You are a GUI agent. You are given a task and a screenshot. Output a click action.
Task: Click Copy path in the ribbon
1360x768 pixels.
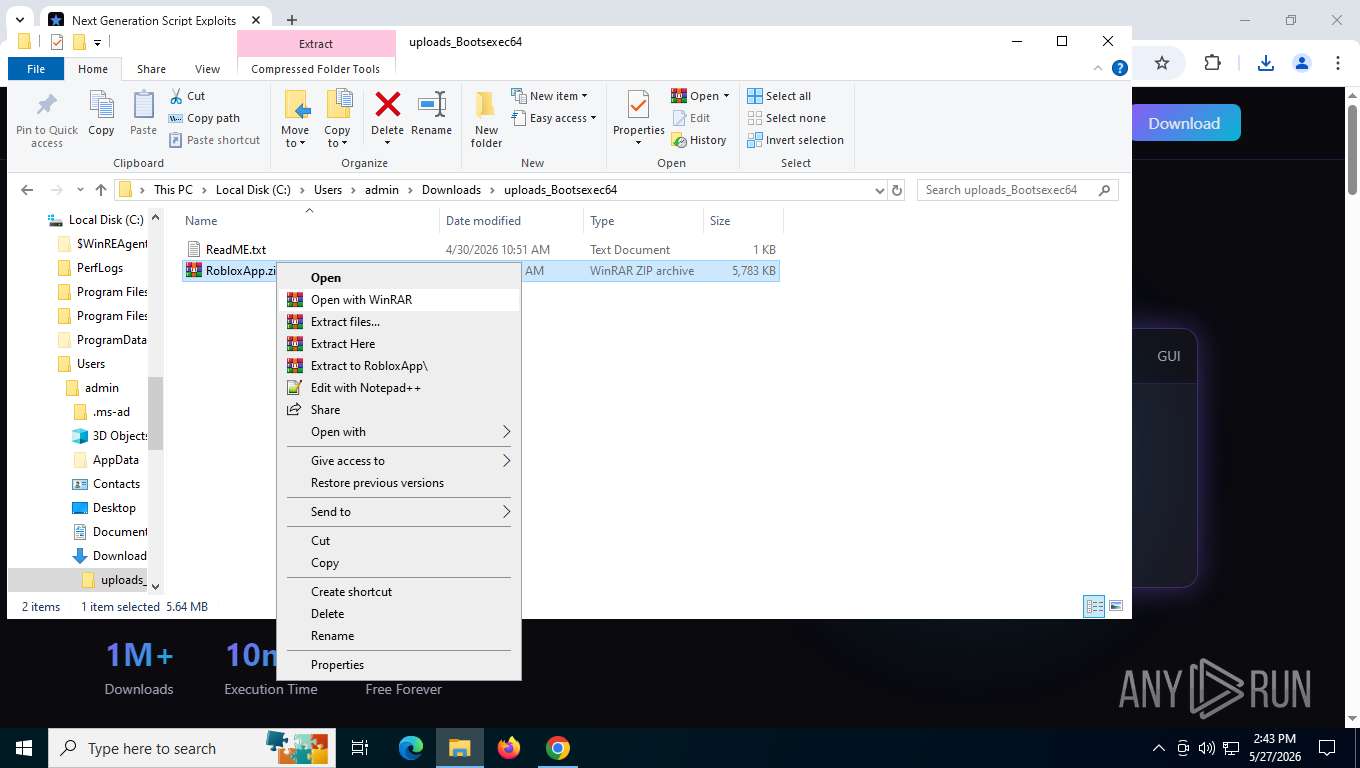[x=205, y=118]
